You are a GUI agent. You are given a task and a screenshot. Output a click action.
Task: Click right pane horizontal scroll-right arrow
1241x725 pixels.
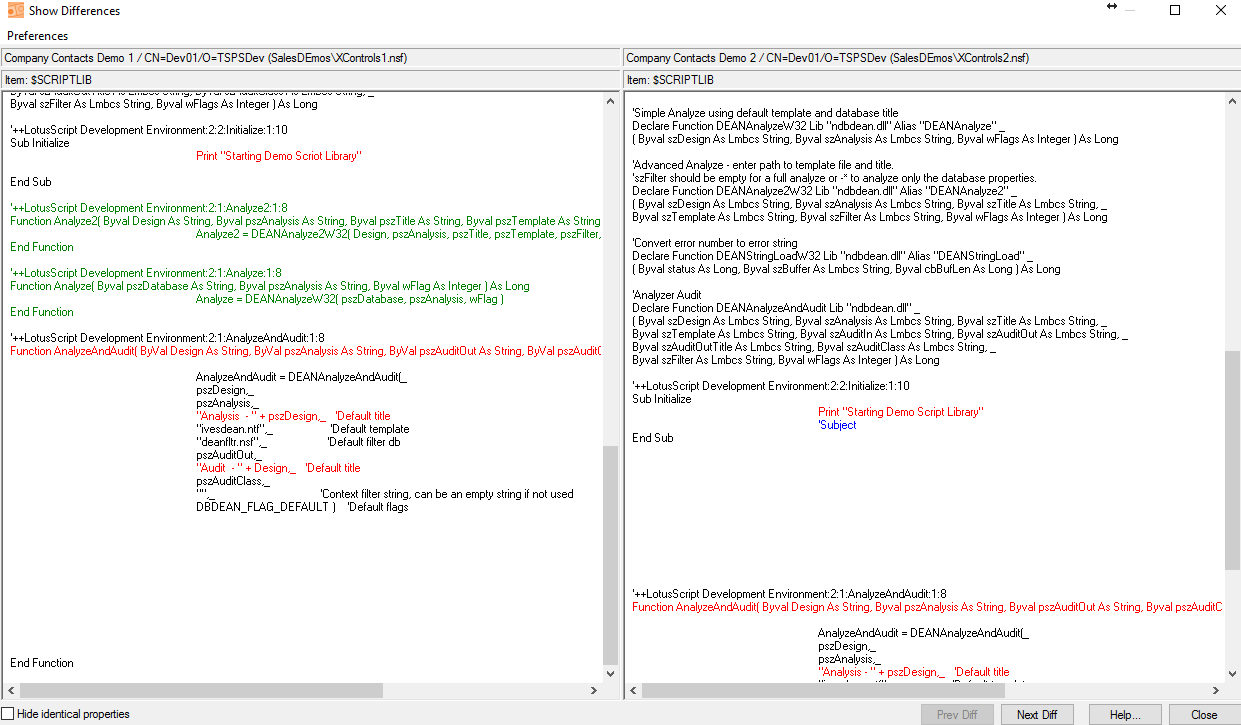pos(1216,690)
